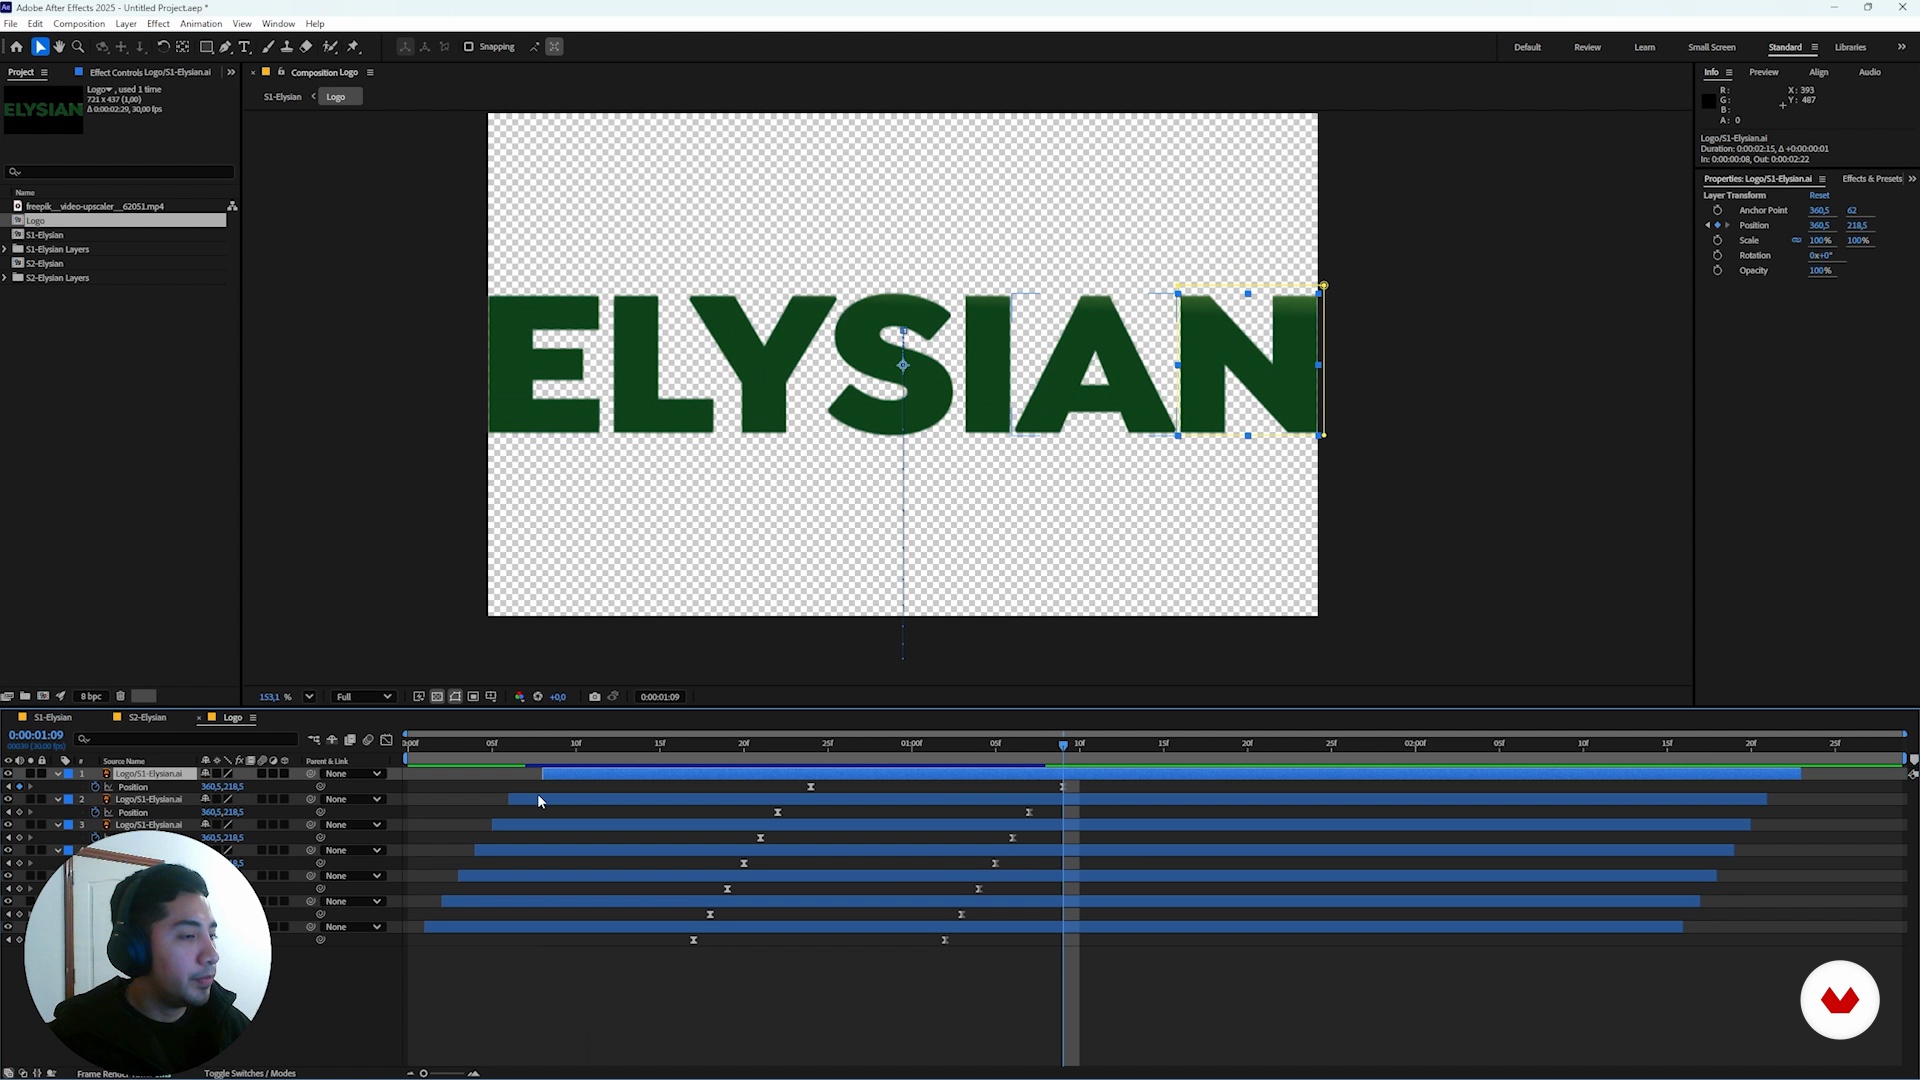Click the graph editor icon in timeline
The height and width of the screenshot is (1080, 1920).
coord(387,740)
